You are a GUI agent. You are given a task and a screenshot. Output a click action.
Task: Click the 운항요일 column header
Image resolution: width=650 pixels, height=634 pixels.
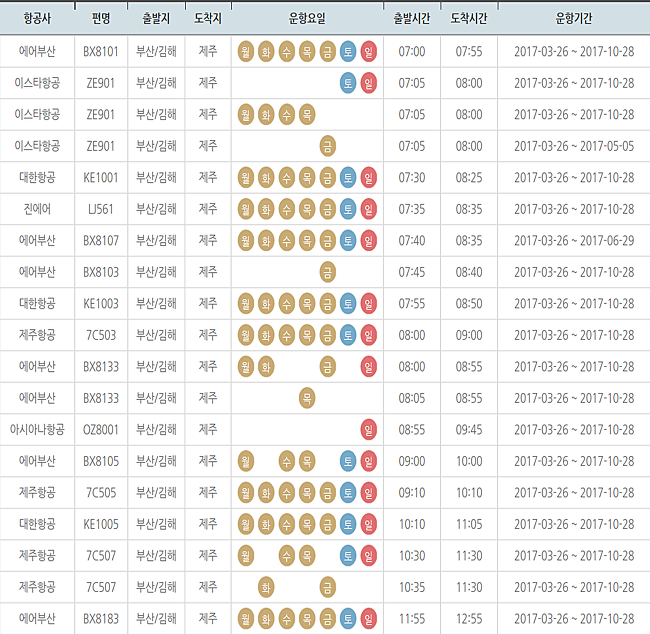(x=307, y=18)
